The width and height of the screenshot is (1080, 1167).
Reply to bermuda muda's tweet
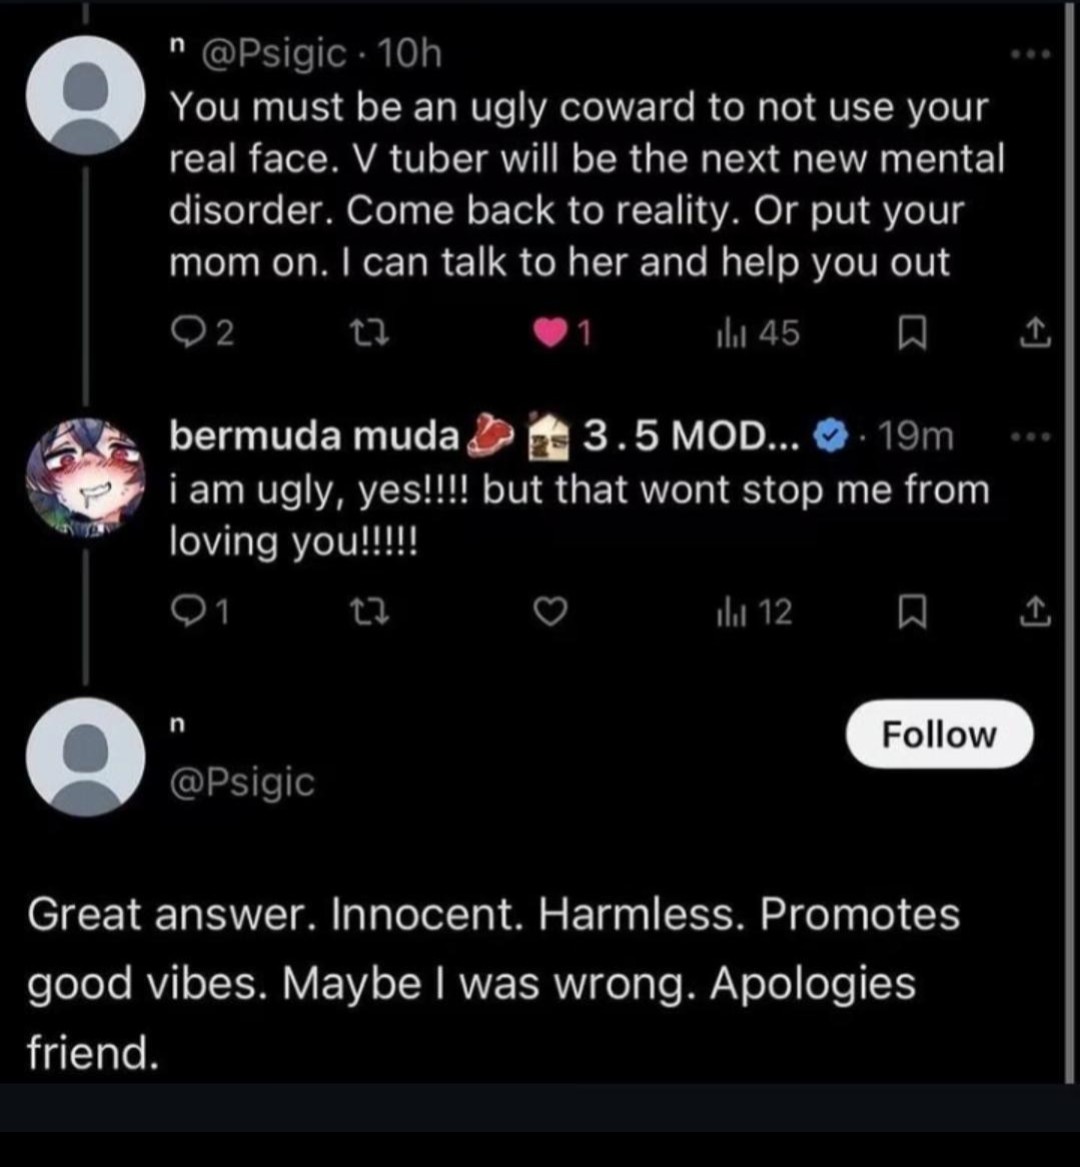[x=187, y=612]
